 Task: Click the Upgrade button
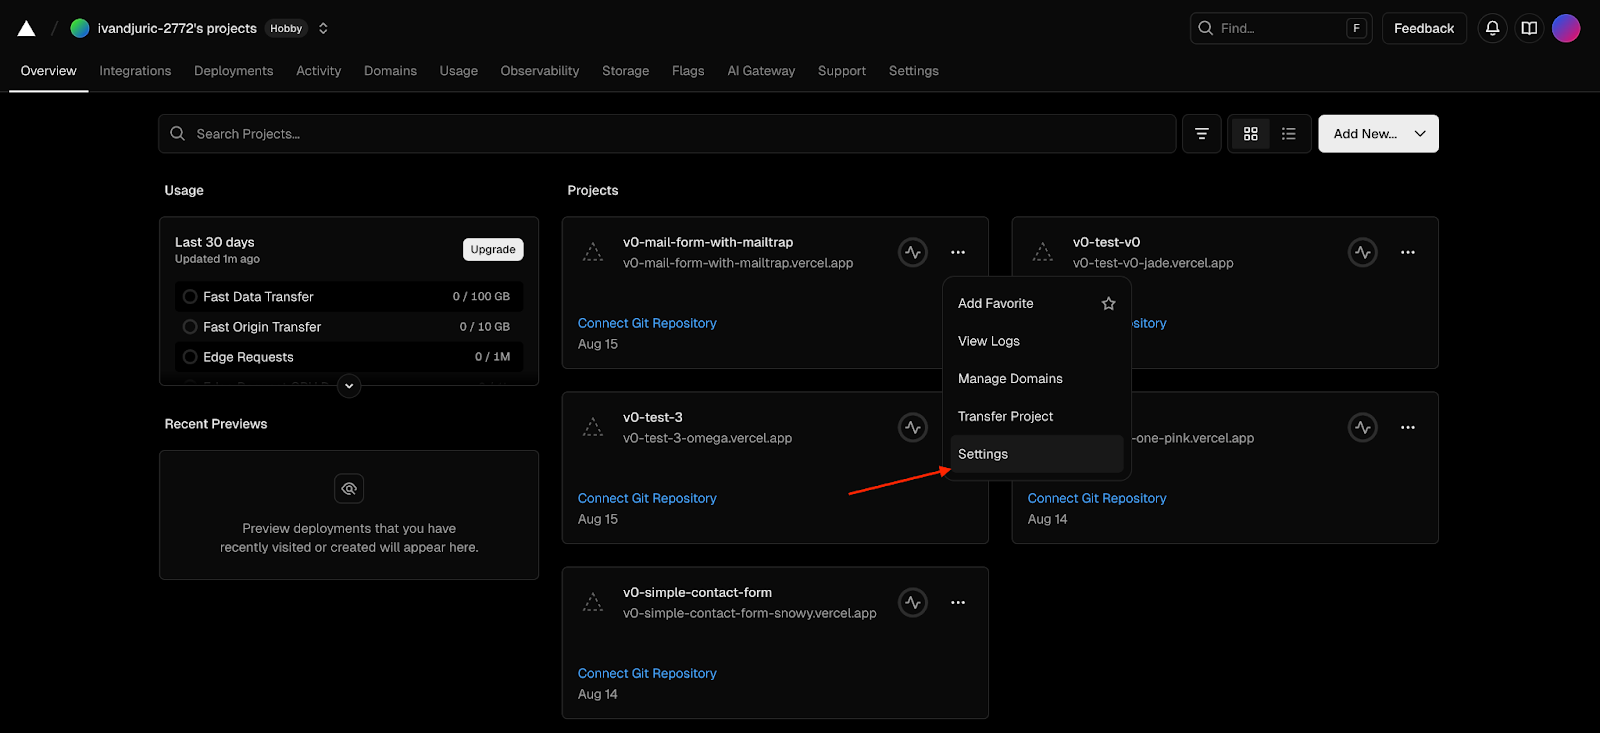point(493,250)
